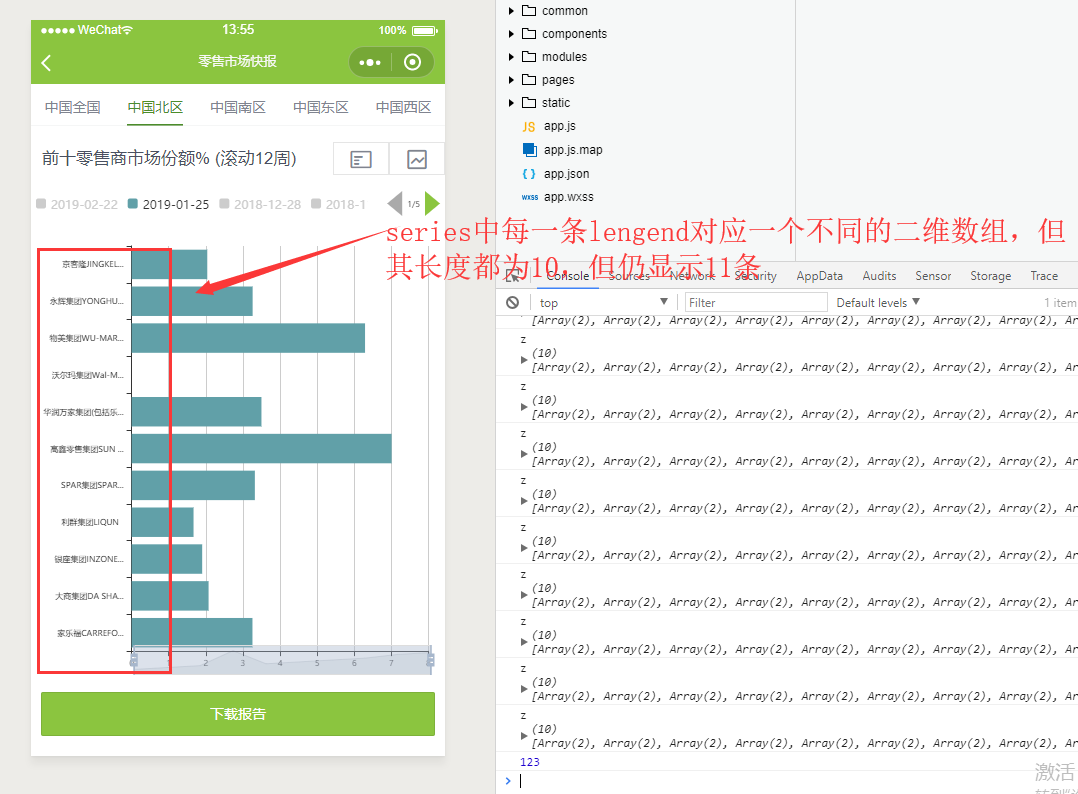Screen dimensions: 1078x794
Task: Select the 中国西区 tab
Action: click(x=404, y=107)
